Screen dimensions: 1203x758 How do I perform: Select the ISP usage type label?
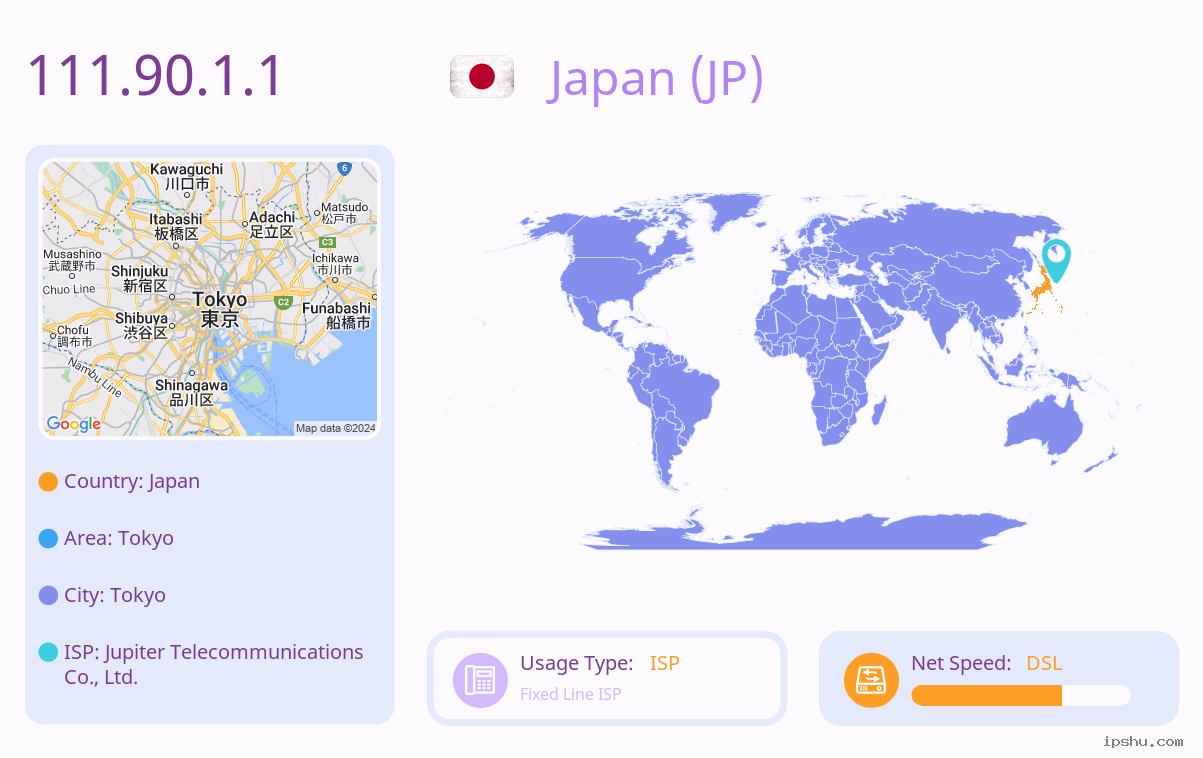665,663
